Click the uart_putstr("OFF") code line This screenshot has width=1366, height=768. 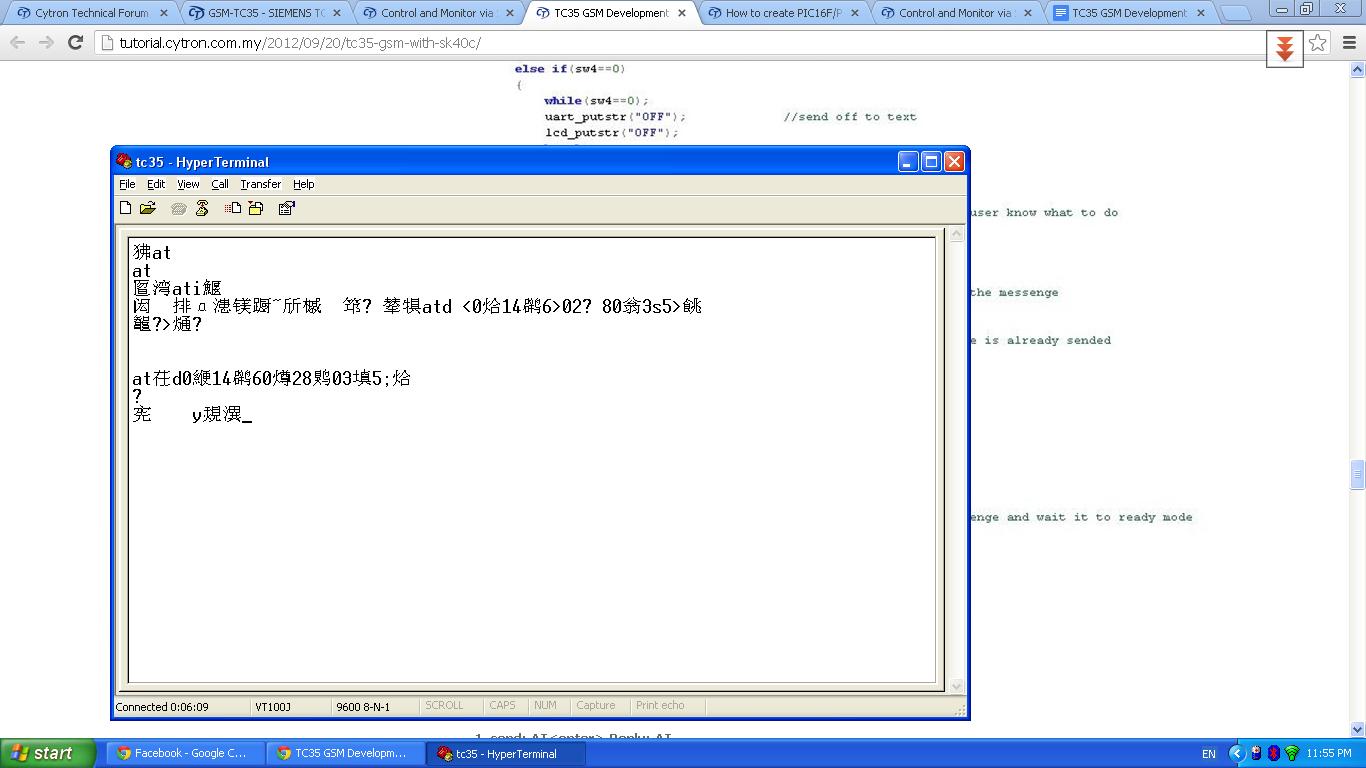pos(615,116)
